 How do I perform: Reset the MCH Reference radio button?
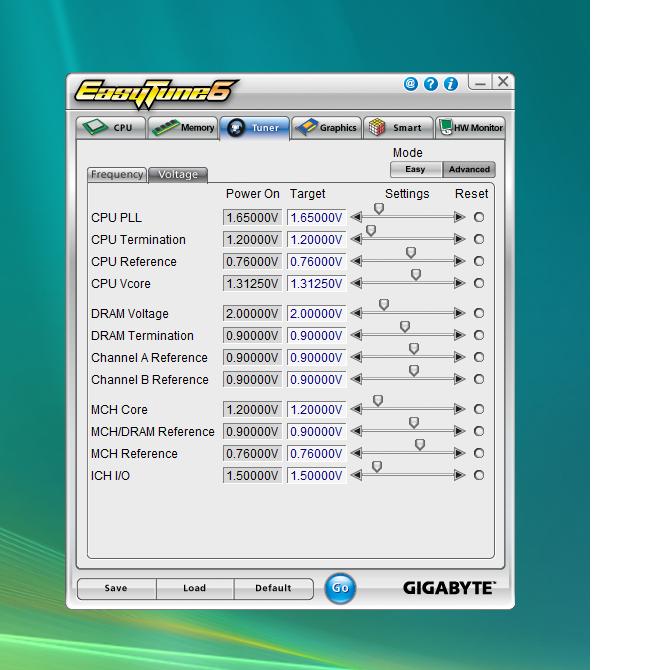pos(479,453)
